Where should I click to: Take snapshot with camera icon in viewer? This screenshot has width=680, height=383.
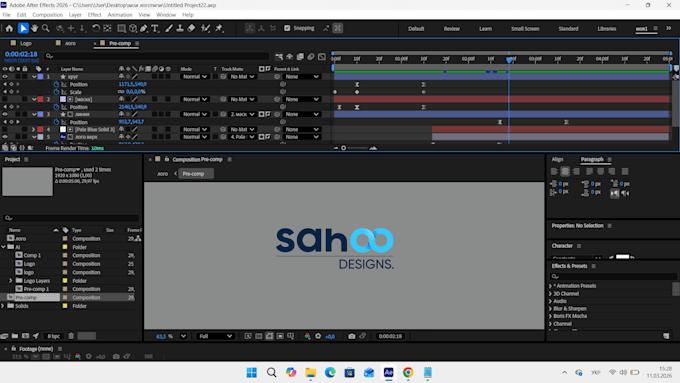[352, 336]
